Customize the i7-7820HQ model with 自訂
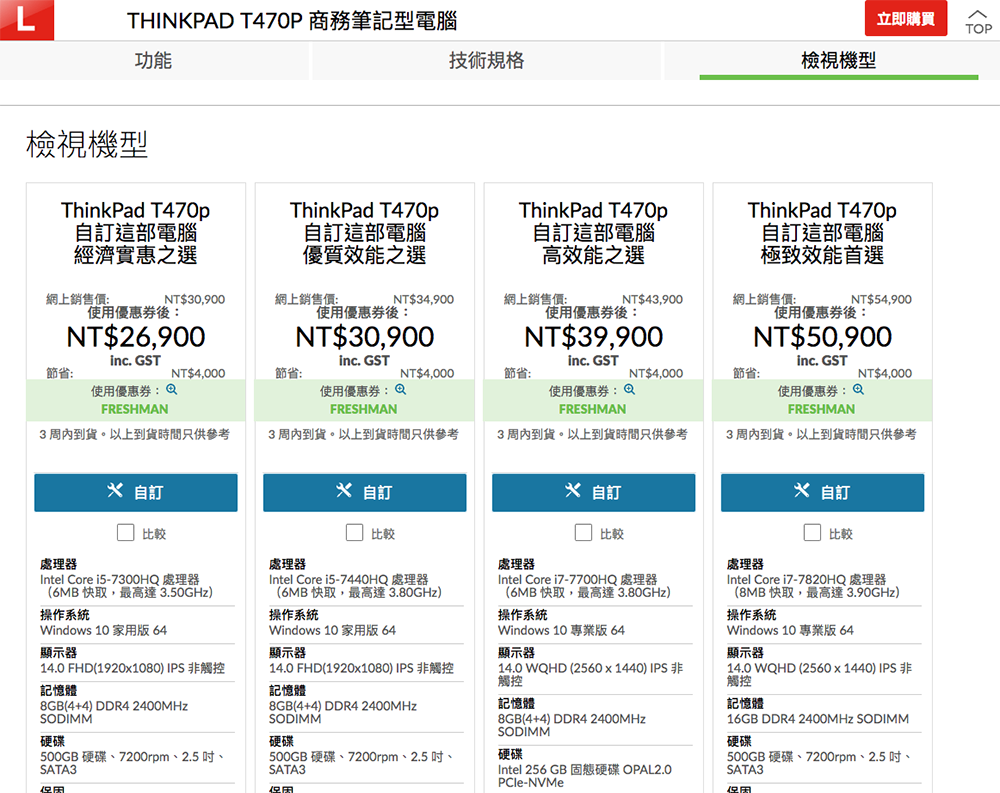The width and height of the screenshot is (1000, 793). pos(823,492)
